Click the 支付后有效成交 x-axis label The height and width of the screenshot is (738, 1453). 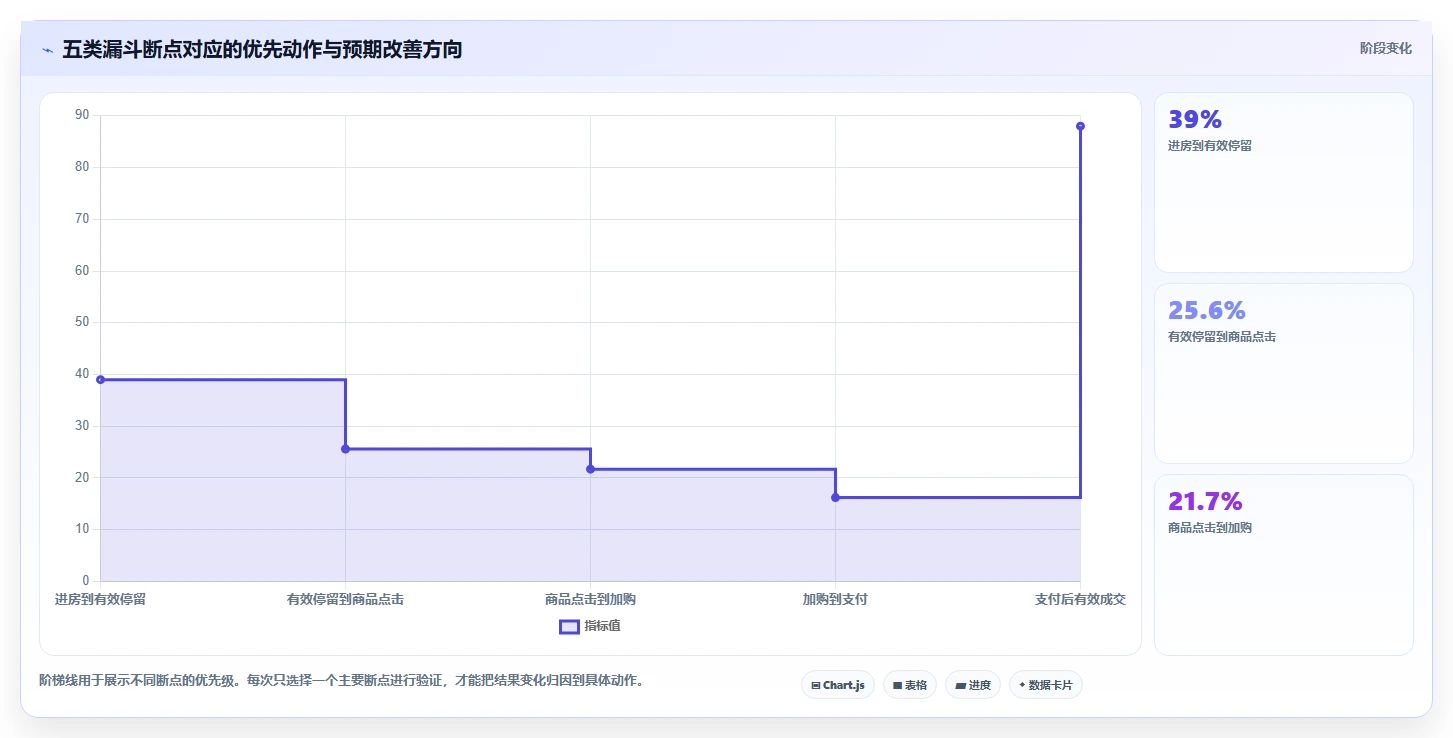pos(1080,600)
